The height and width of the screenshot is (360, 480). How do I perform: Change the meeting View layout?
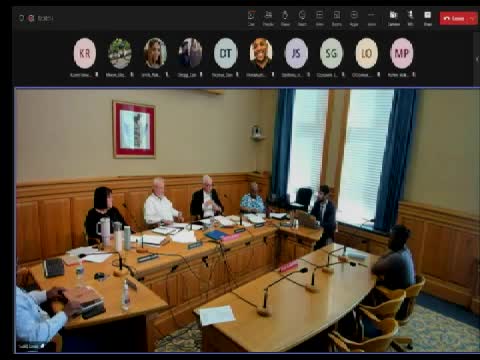[319, 18]
